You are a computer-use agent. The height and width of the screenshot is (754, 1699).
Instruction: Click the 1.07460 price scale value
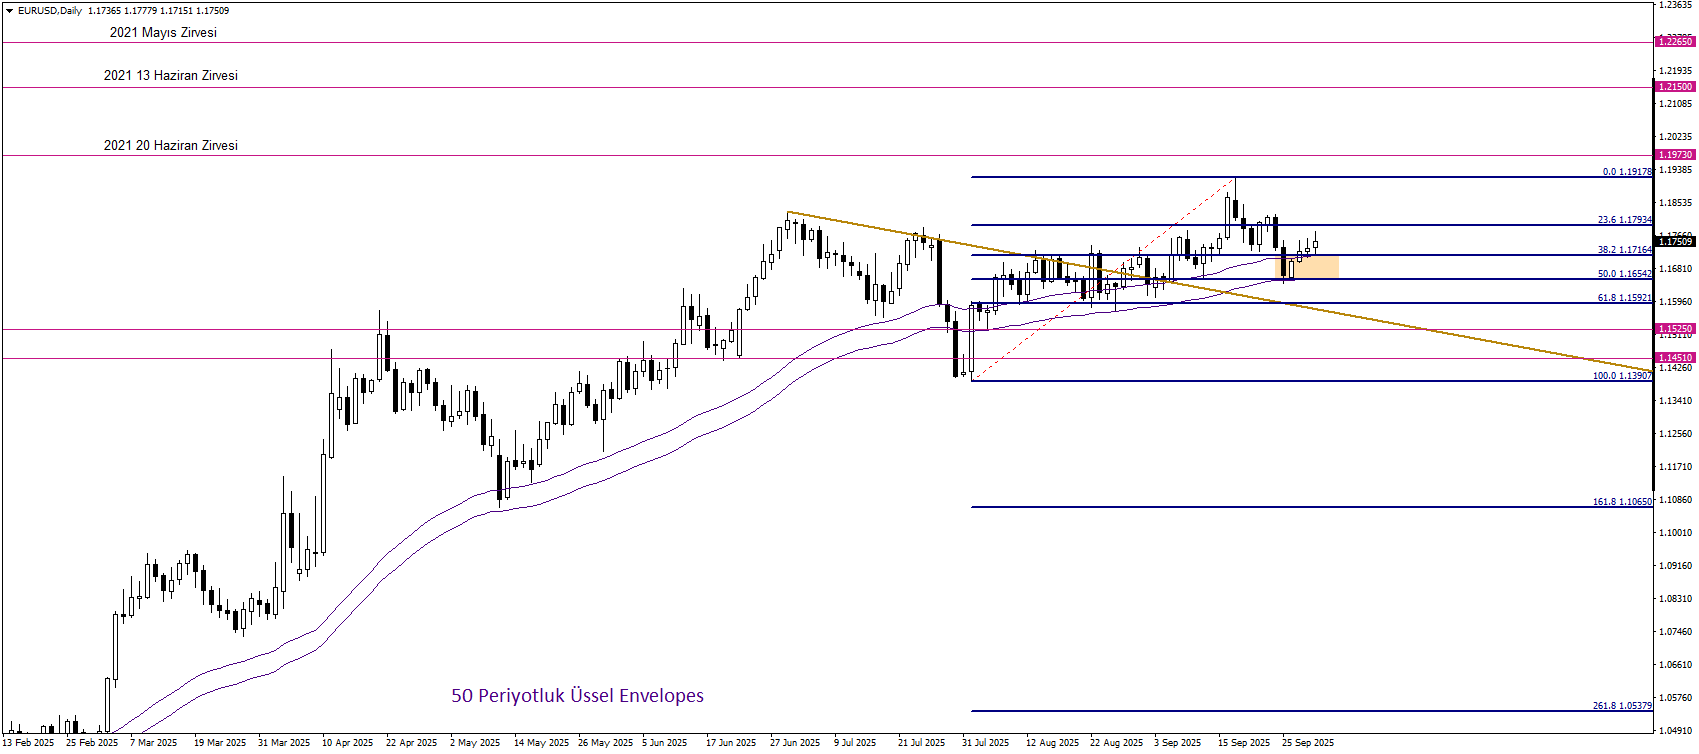(x=1675, y=632)
